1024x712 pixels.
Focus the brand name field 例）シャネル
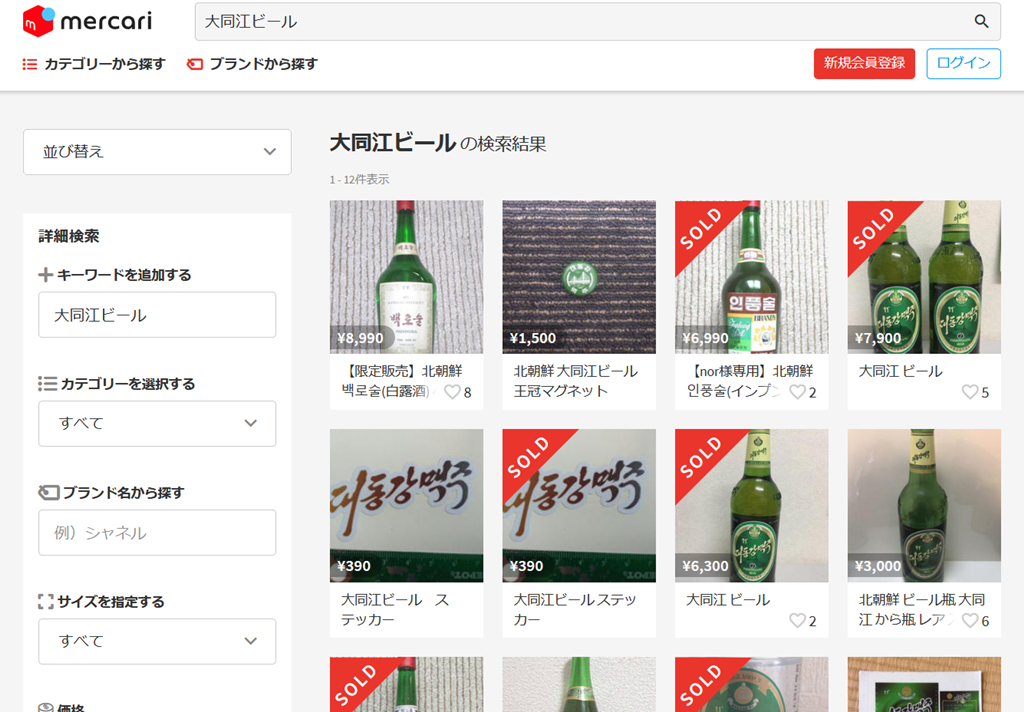coord(157,533)
